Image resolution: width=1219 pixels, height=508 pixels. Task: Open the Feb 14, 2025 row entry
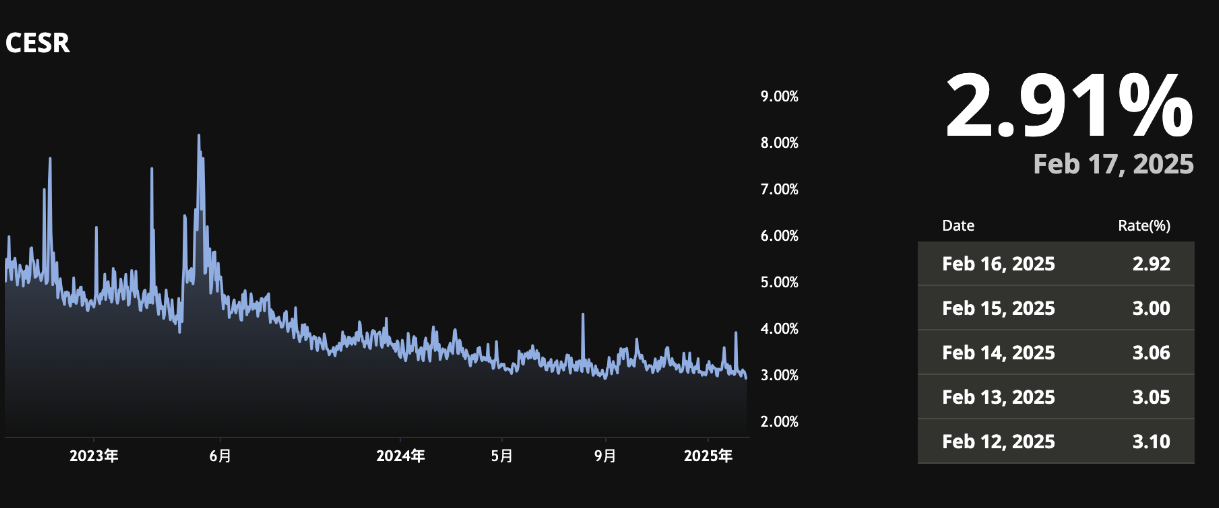pos(1055,352)
